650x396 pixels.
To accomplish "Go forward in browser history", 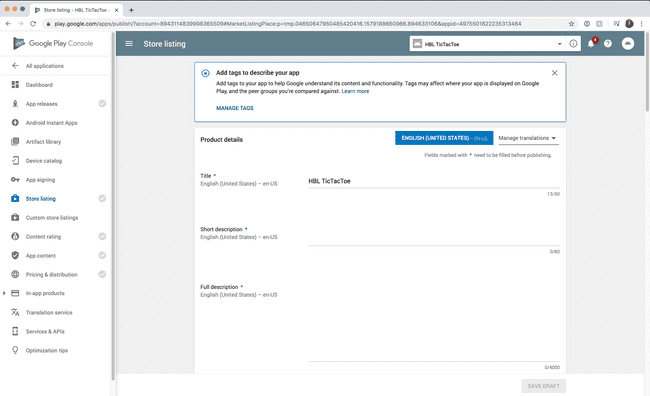I will [x=21, y=24].
